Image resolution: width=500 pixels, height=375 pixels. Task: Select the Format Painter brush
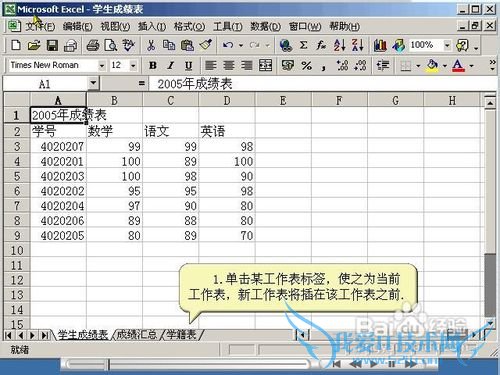[206, 45]
